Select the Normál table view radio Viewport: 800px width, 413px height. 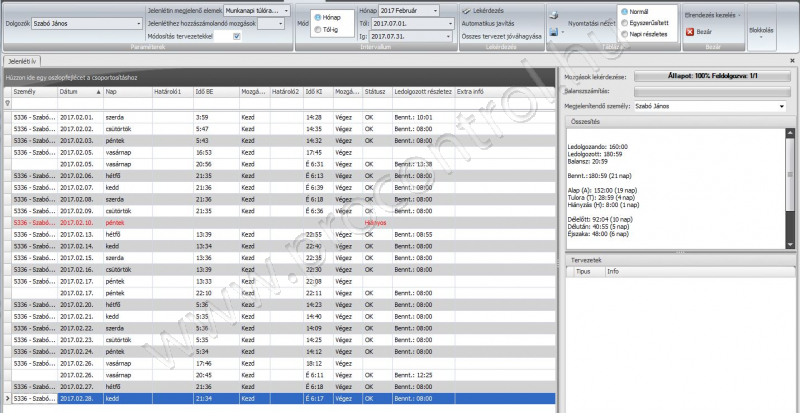click(x=624, y=11)
